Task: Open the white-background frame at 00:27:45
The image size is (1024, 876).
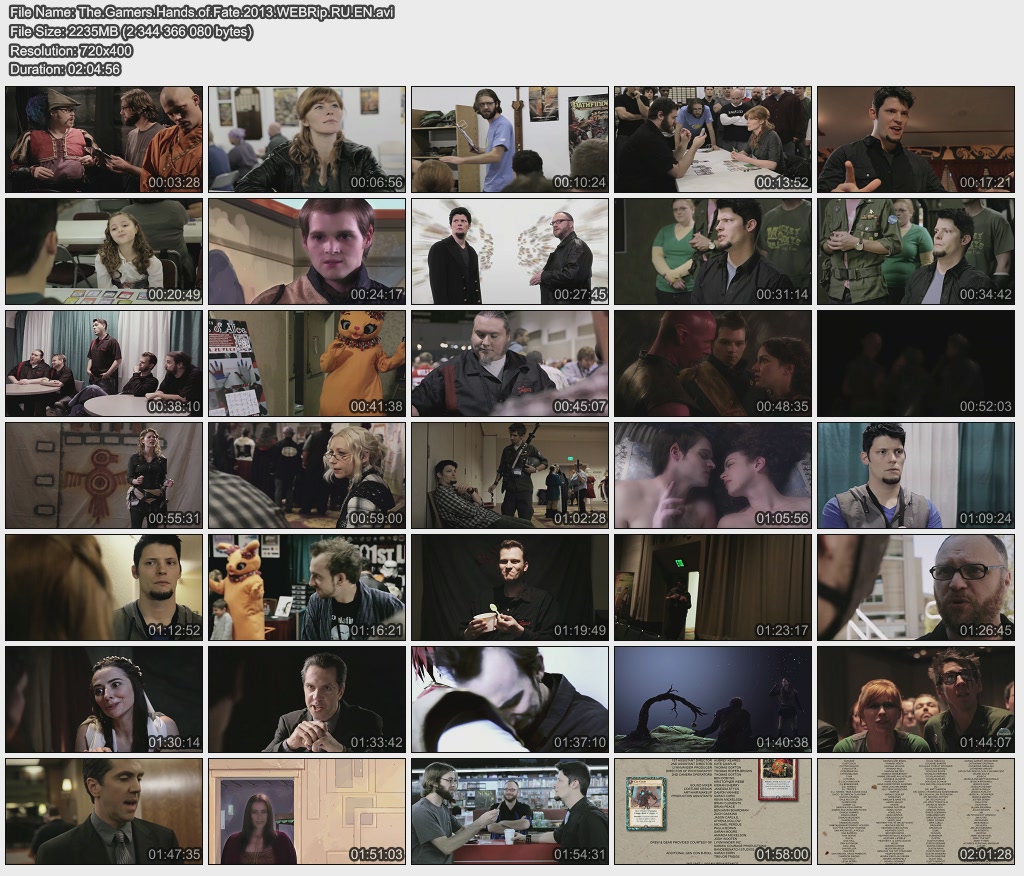Action: pyautogui.click(x=510, y=251)
